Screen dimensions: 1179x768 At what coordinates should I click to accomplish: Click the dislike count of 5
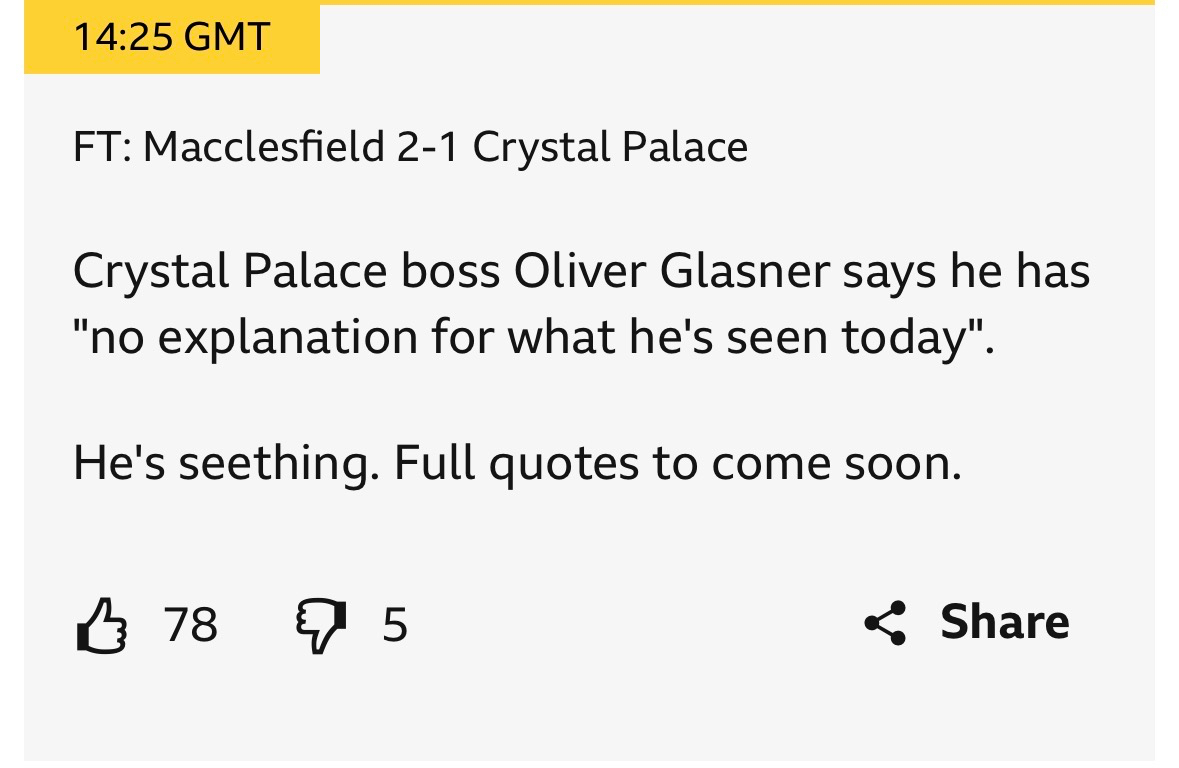pos(395,625)
